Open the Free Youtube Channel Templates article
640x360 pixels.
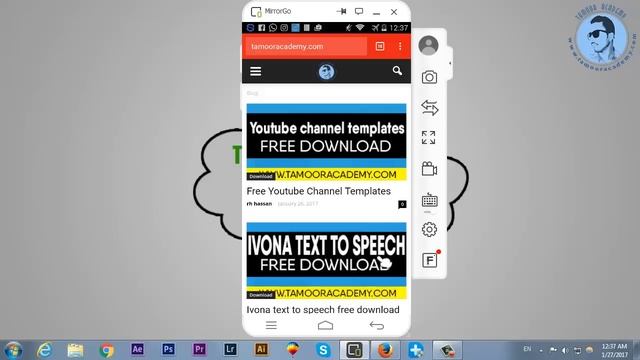point(318,191)
